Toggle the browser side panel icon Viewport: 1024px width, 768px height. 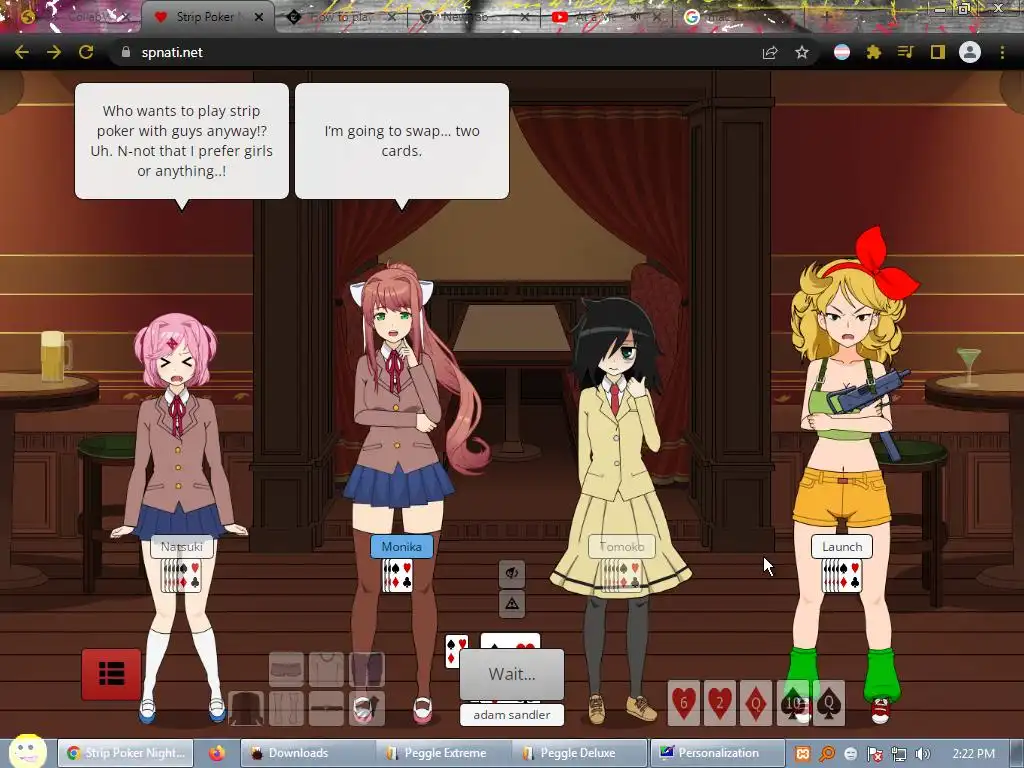click(x=938, y=52)
